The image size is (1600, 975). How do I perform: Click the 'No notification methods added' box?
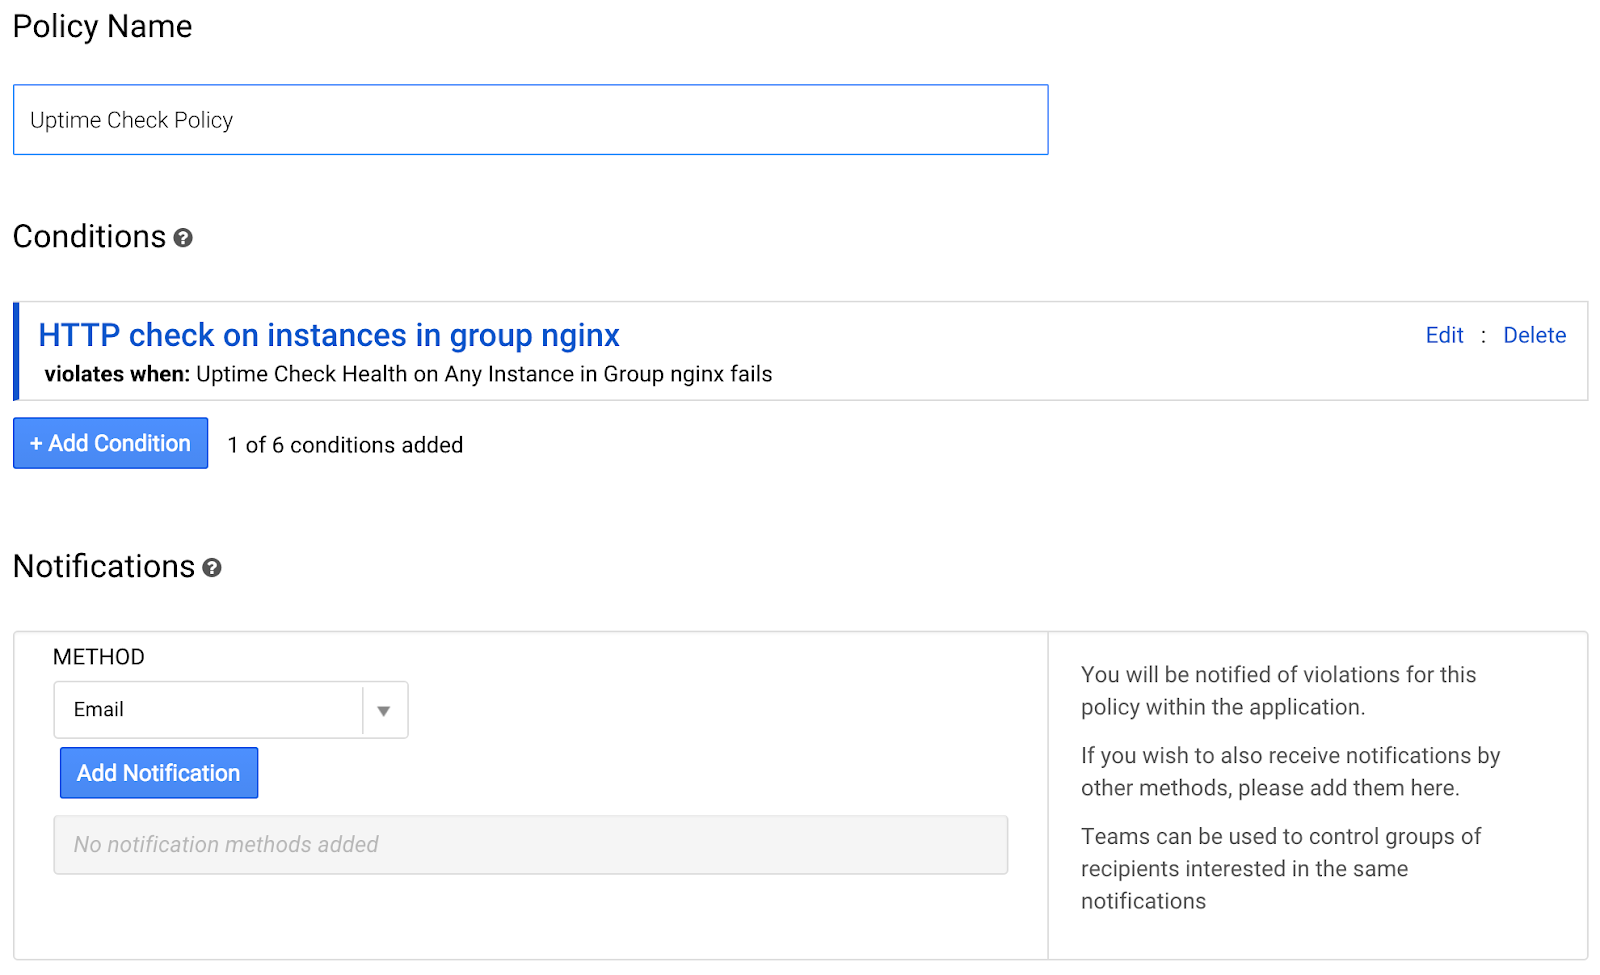tap(530, 845)
